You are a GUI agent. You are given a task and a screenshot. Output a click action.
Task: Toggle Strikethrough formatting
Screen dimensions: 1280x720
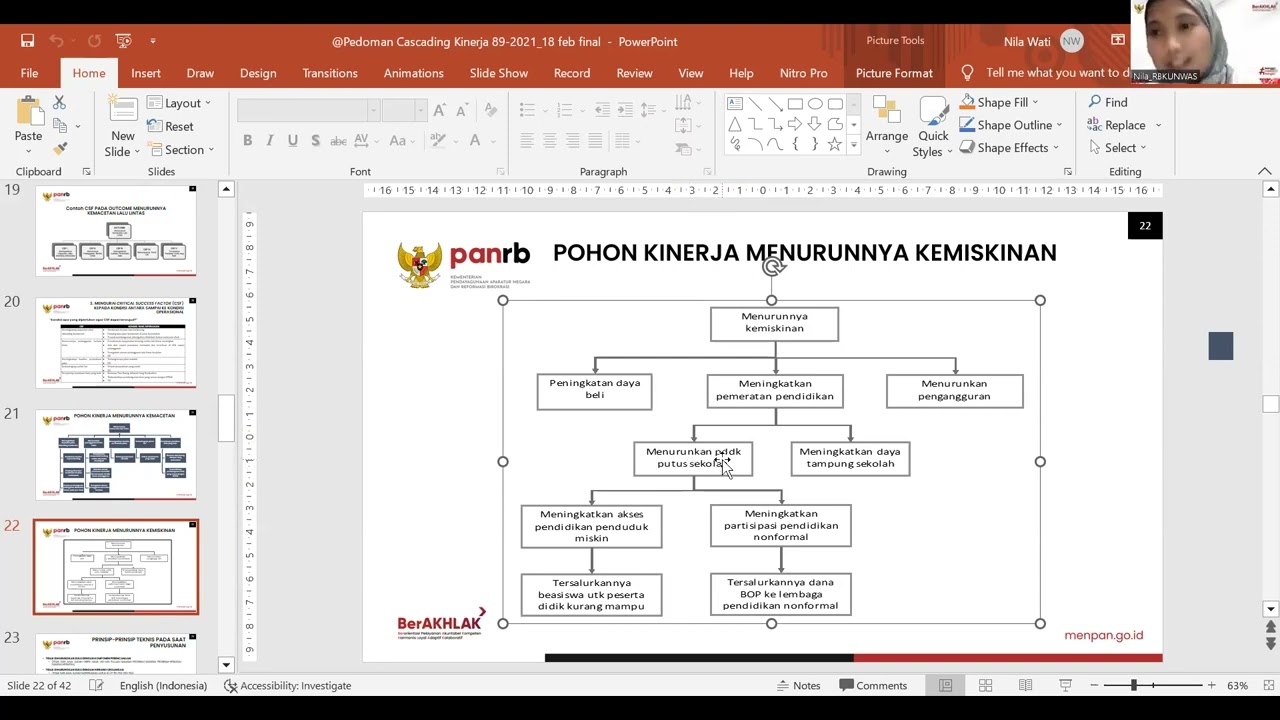pos(338,141)
